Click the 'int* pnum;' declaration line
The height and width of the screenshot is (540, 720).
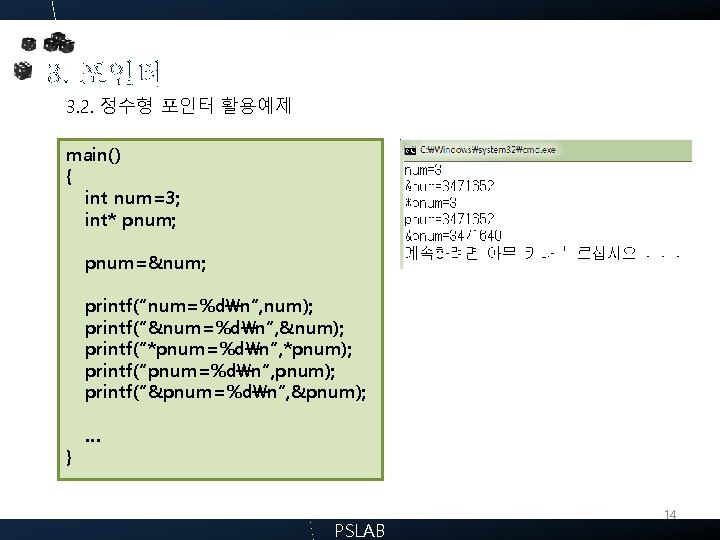[130, 220]
